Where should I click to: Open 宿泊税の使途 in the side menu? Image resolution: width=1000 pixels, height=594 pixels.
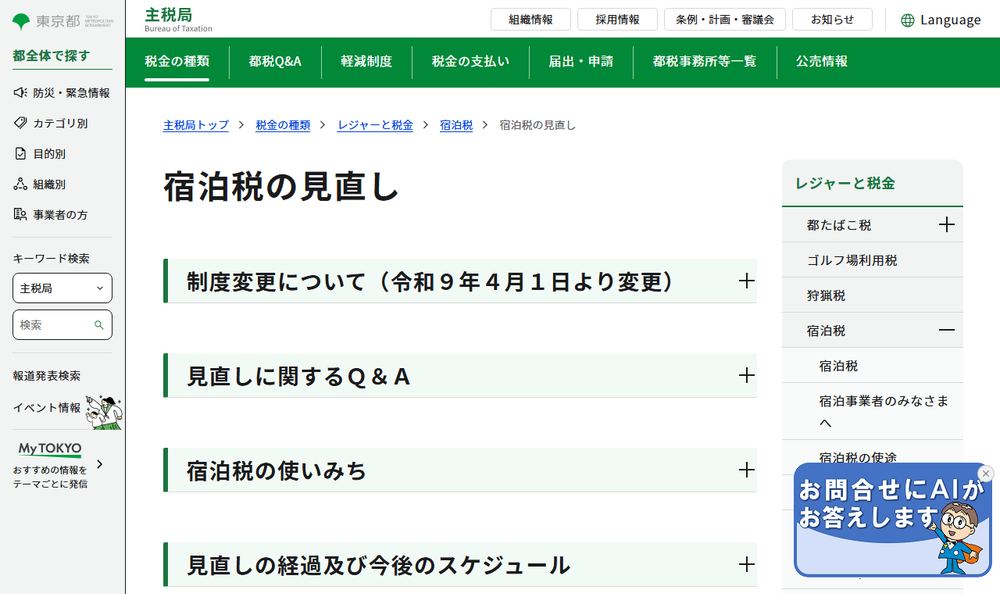click(858, 457)
